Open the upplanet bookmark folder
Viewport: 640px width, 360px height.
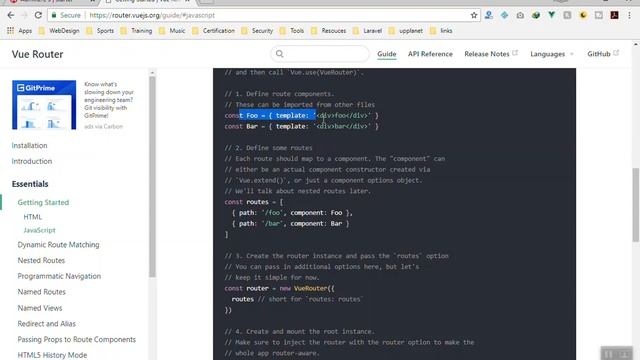tap(405, 31)
